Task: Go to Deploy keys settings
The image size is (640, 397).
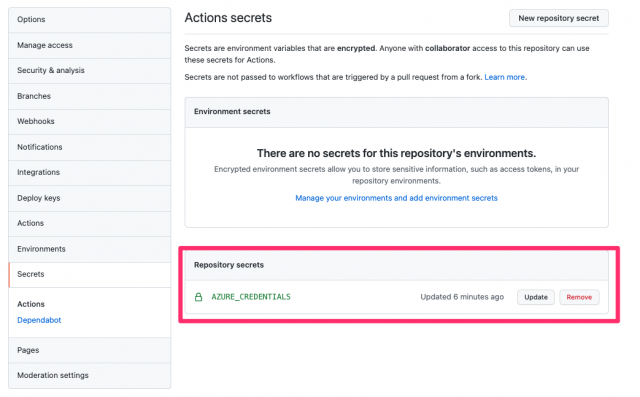Action: pyautogui.click(x=89, y=198)
